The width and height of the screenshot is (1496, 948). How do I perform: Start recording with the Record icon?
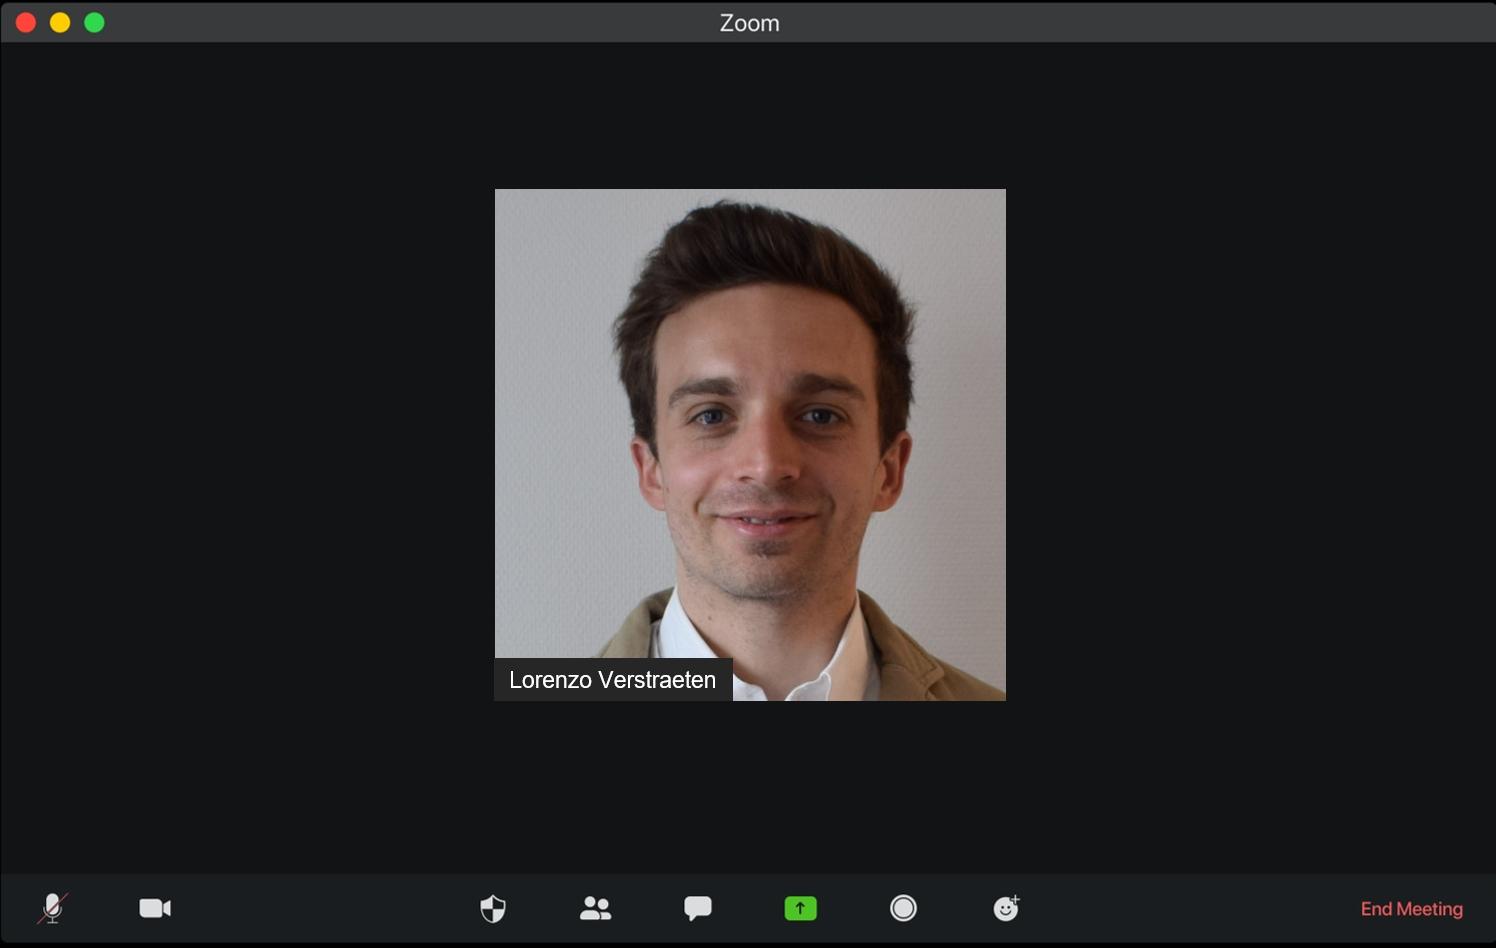(x=903, y=908)
